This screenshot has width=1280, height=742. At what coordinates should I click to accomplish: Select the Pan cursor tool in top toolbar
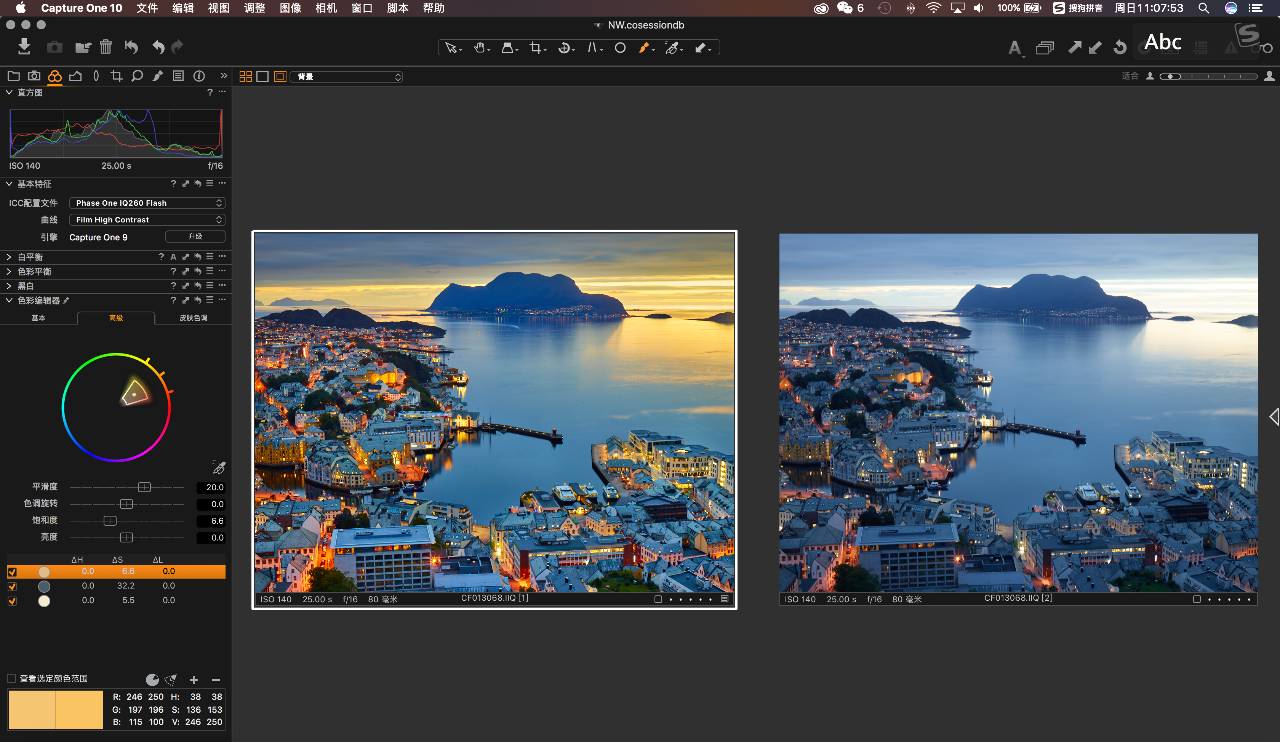coord(480,47)
